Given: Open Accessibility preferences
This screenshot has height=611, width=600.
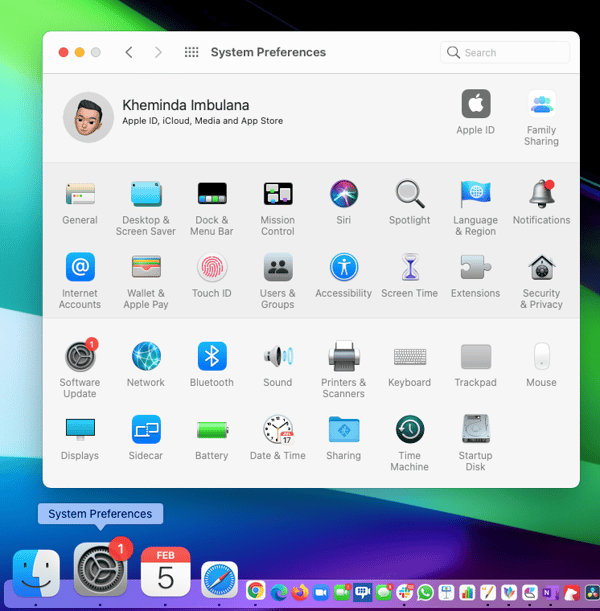Looking at the screenshot, I should (x=344, y=275).
